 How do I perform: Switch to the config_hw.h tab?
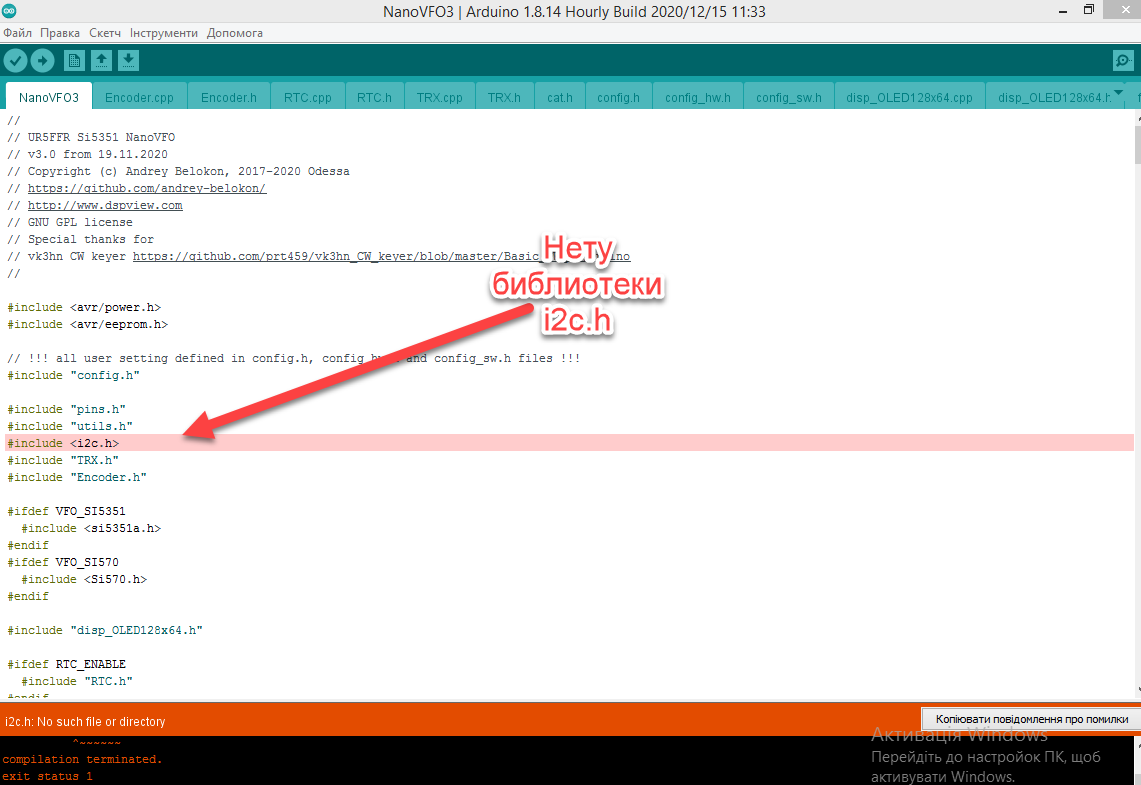[x=697, y=98]
